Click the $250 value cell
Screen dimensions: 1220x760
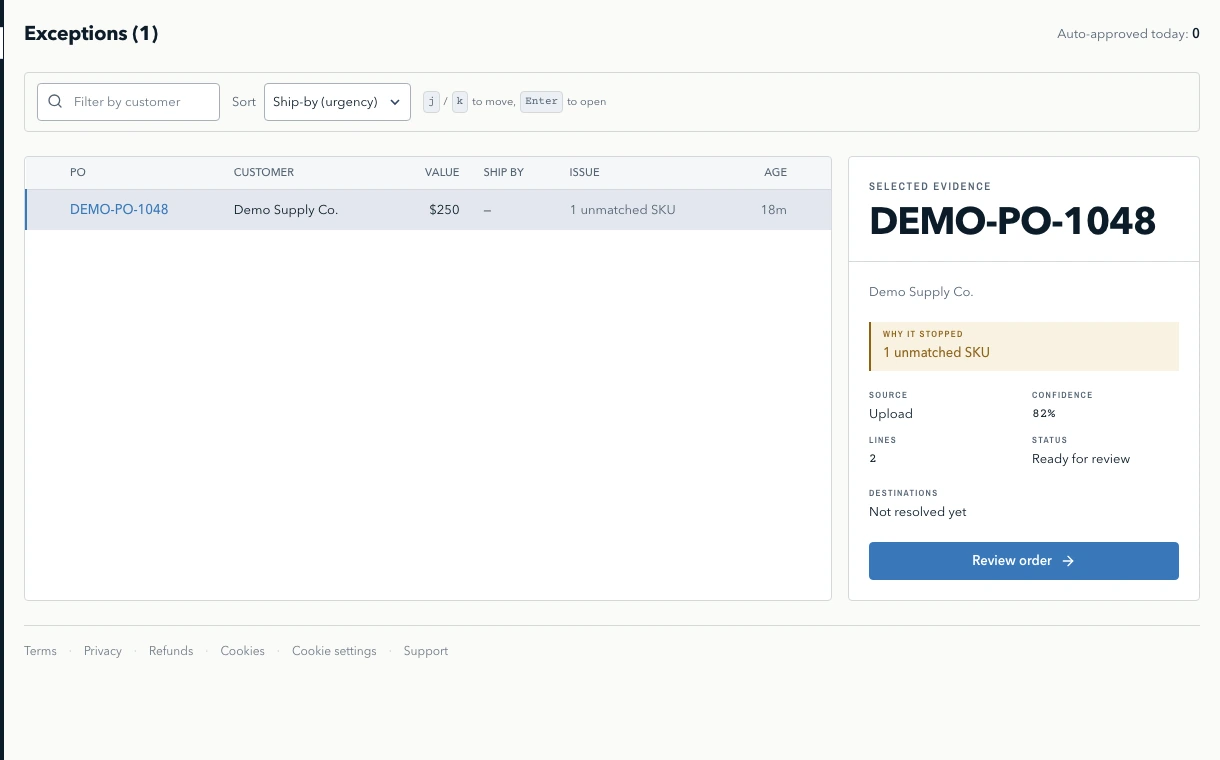[x=444, y=210]
